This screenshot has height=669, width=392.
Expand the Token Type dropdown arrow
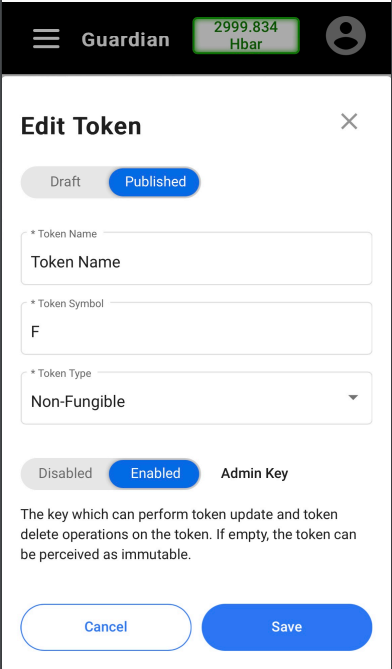coord(353,398)
